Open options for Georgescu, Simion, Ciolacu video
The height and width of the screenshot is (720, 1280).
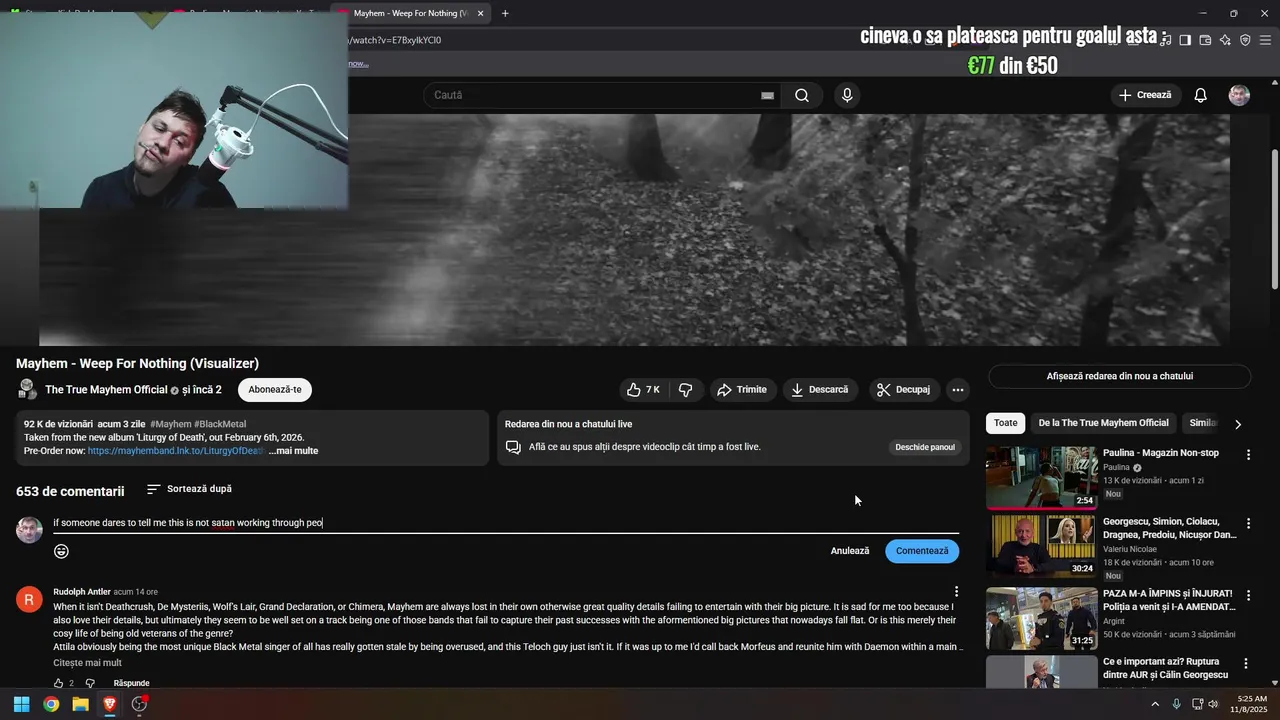(x=1248, y=523)
